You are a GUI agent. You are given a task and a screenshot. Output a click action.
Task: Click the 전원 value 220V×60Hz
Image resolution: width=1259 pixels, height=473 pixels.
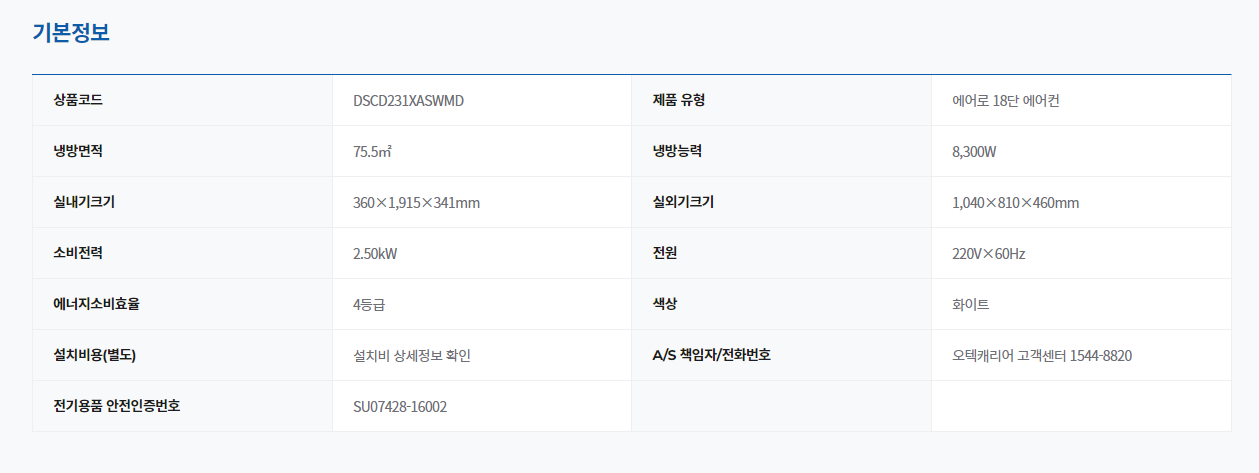(x=988, y=254)
